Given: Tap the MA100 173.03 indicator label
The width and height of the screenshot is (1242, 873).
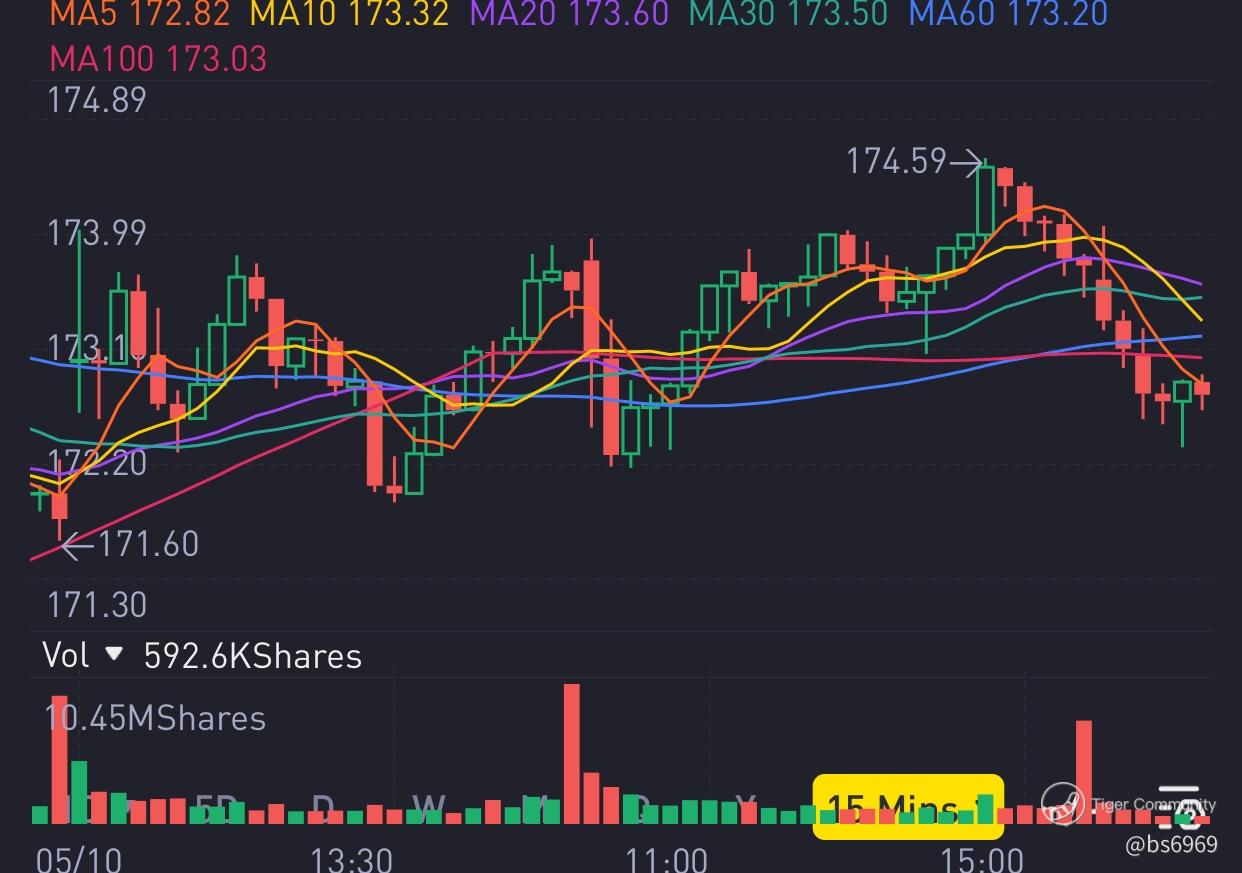Looking at the screenshot, I should coord(159,58).
